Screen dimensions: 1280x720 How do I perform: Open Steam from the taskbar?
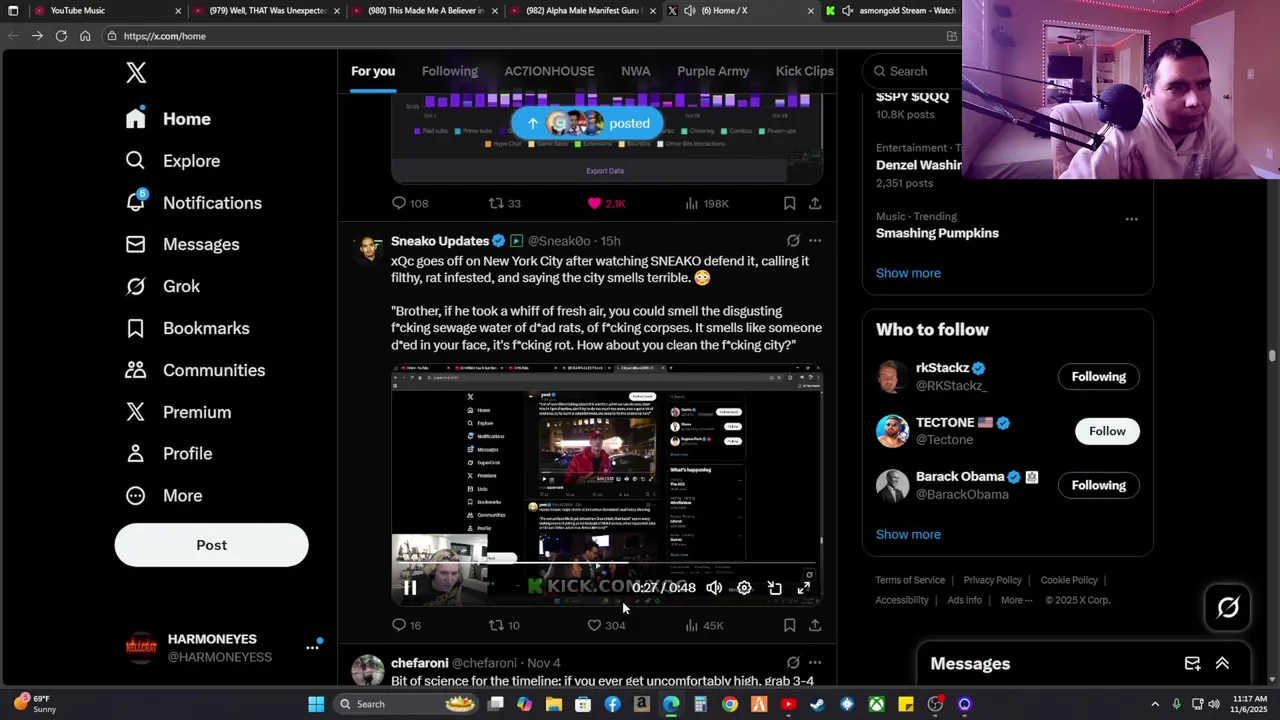click(x=817, y=704)
